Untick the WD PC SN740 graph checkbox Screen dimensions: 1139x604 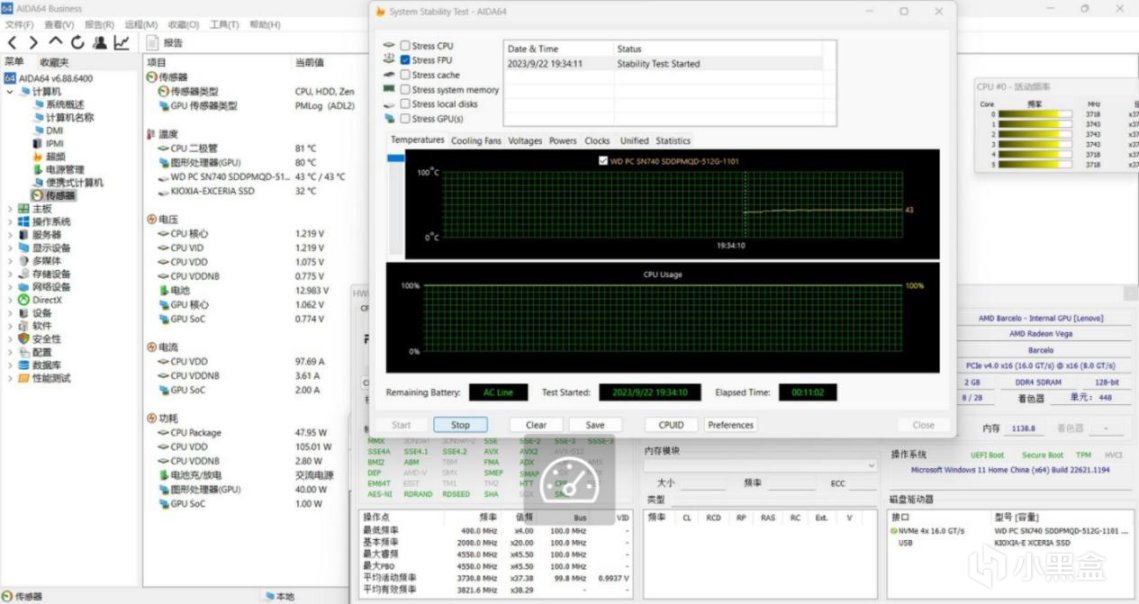click(x=603, y=161)
